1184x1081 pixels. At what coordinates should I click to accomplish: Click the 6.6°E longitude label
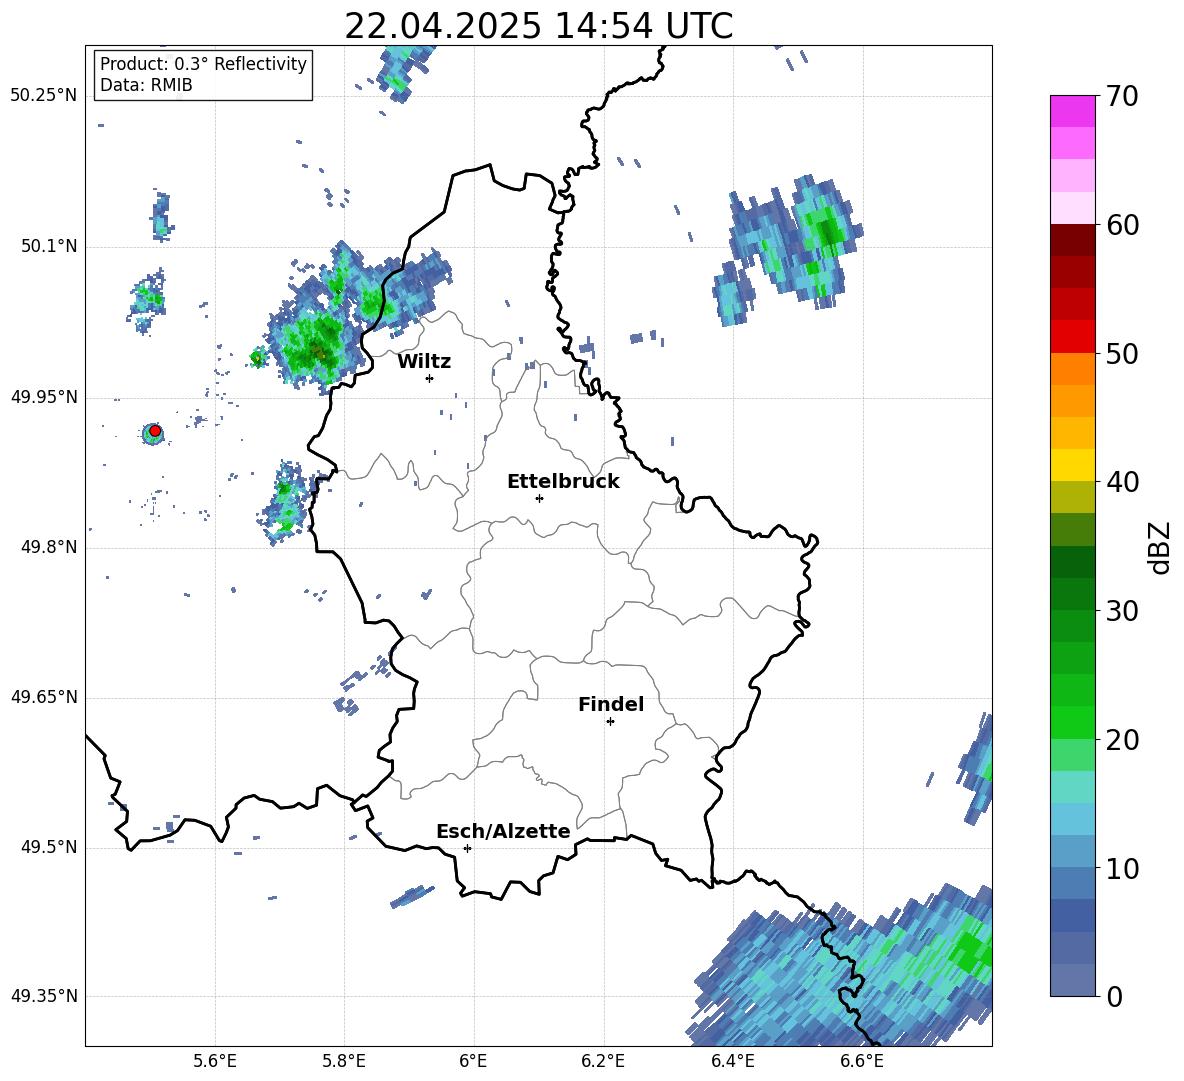[862, 1061]
